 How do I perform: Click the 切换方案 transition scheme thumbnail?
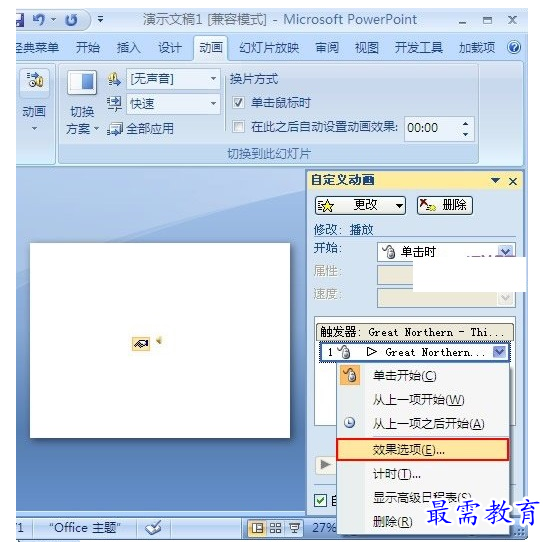82,82
